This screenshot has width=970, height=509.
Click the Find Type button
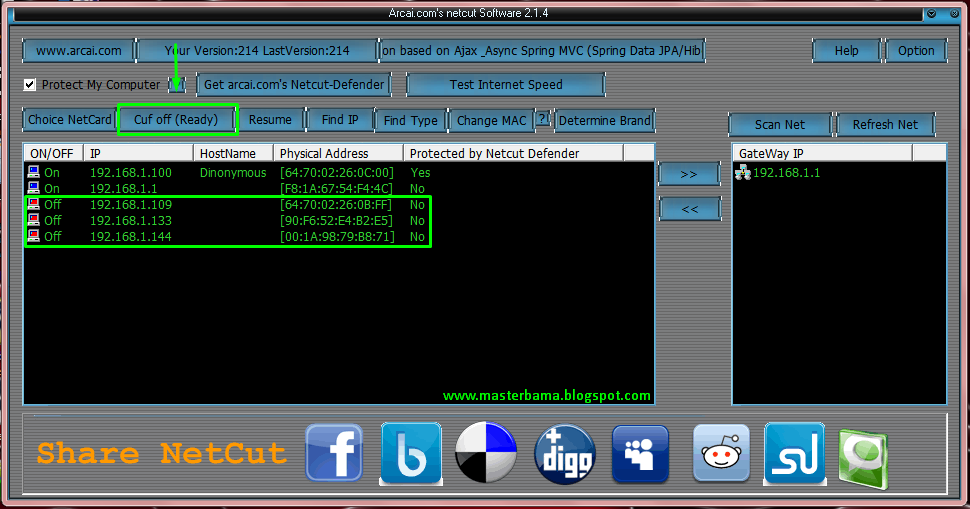coord(411,120)
